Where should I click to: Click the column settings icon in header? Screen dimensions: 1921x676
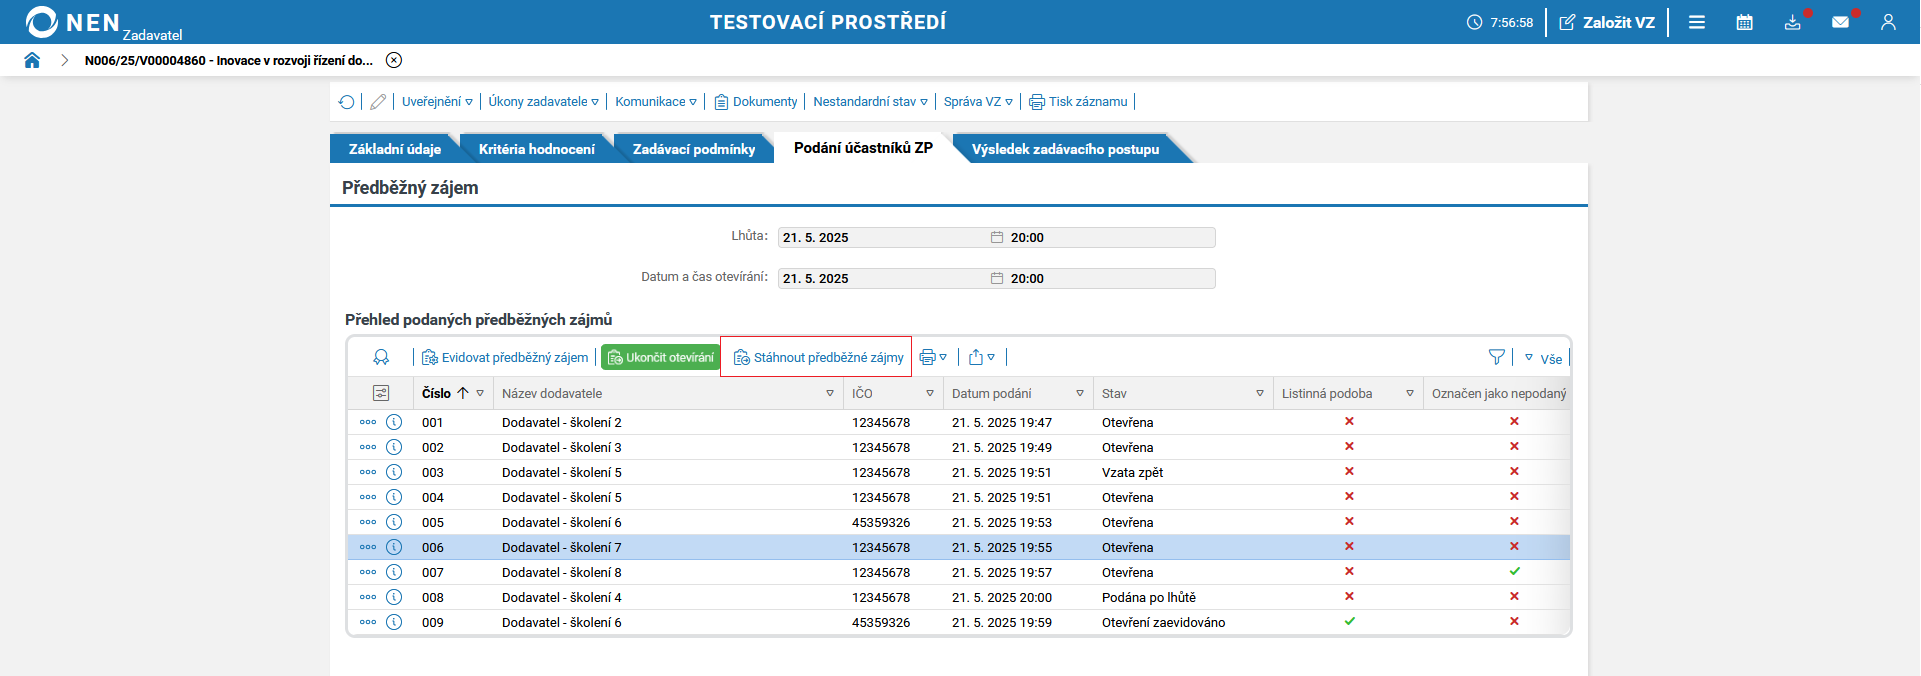pos(381,393)
